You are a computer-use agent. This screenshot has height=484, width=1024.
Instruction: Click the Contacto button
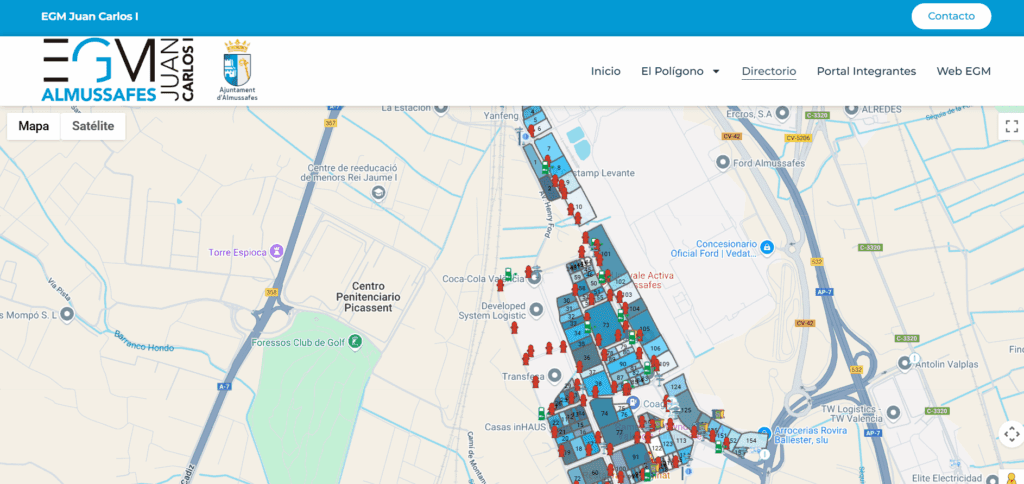tap(951, 16)
